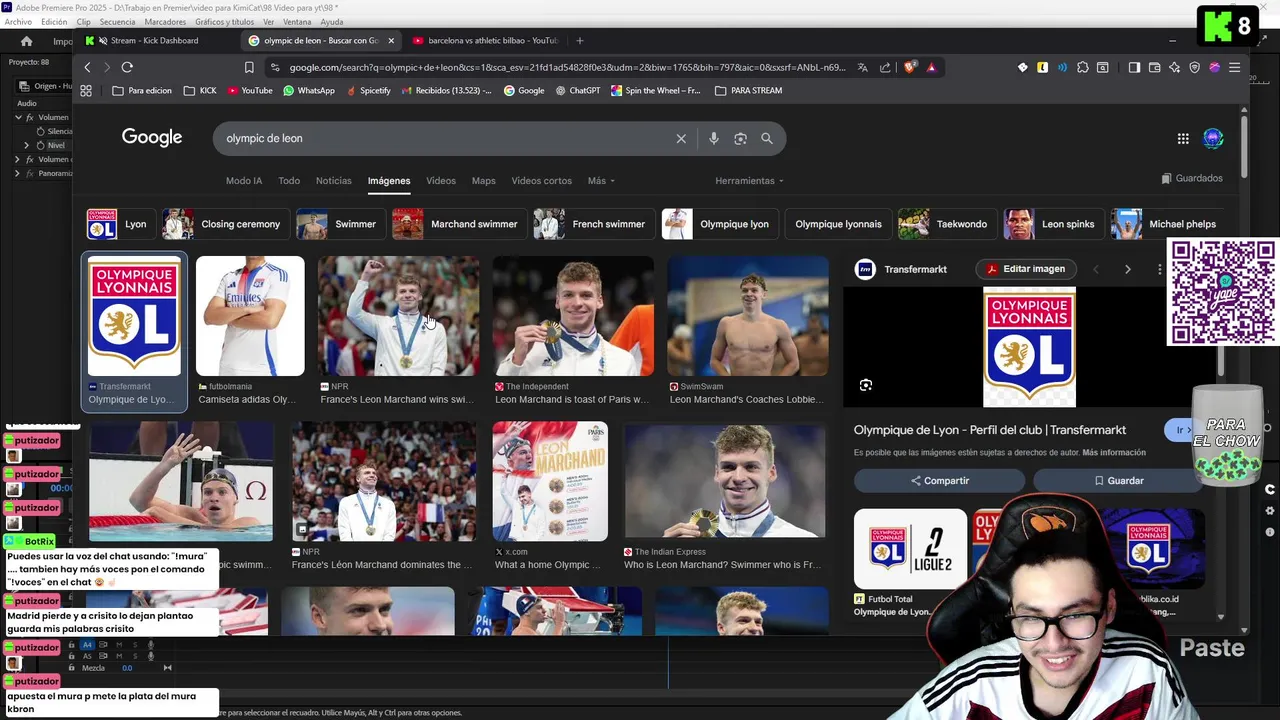Image resolution: width=1280 pixels, height=720 pixels.
Task: Toggle the browser sidebar panel icon
Action: click(1134, 67)
